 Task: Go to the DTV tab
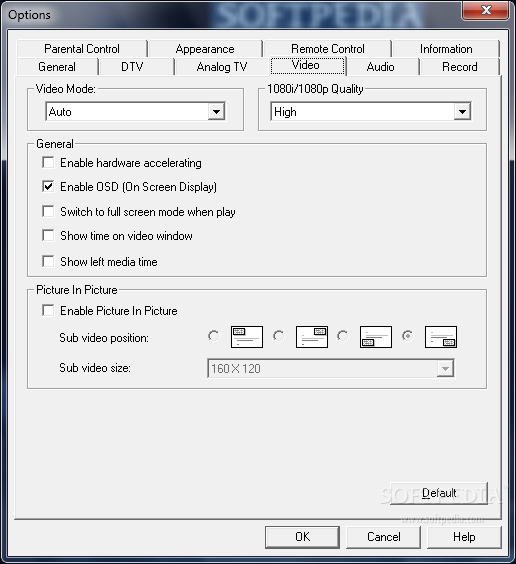[x=132, y=67]
